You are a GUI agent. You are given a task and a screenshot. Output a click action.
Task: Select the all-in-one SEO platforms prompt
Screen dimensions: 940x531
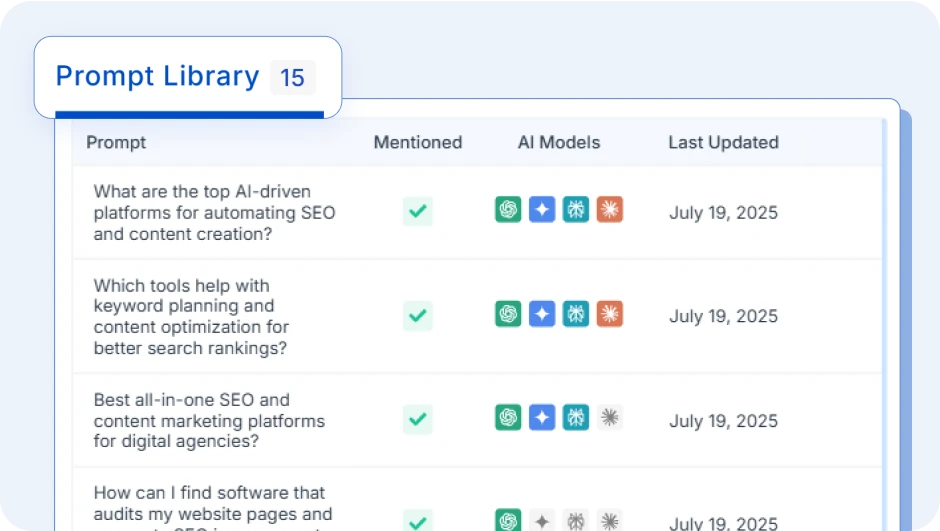209,420
